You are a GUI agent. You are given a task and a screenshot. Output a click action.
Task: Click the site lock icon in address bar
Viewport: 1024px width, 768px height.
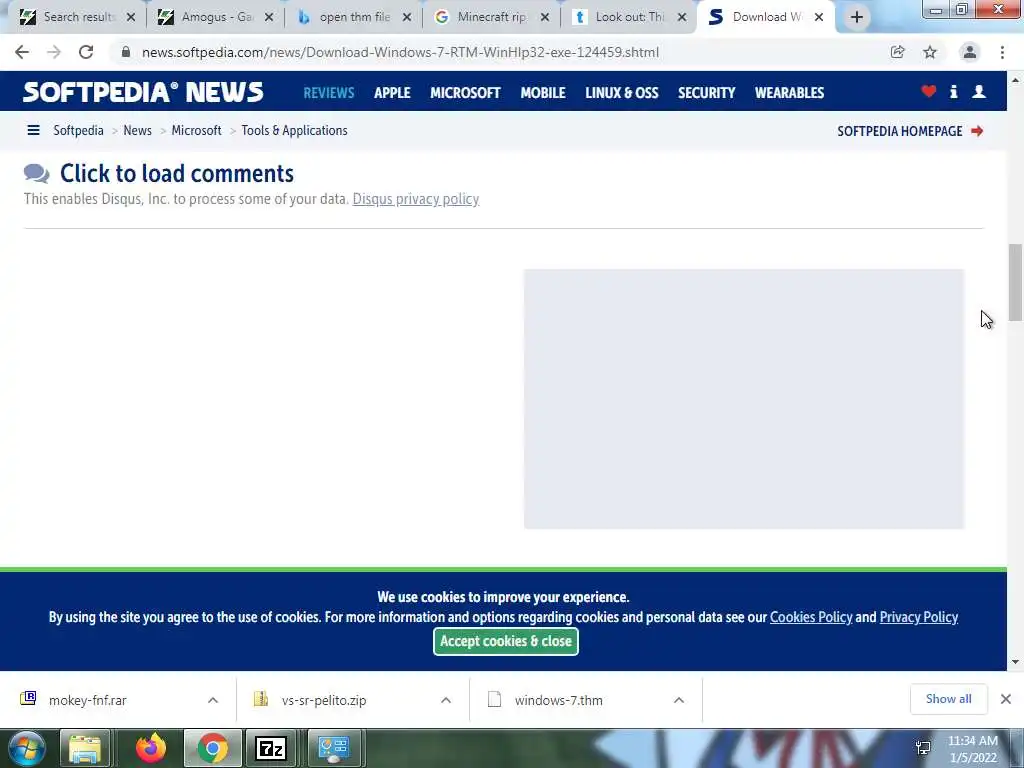click(x=125, y=52)
